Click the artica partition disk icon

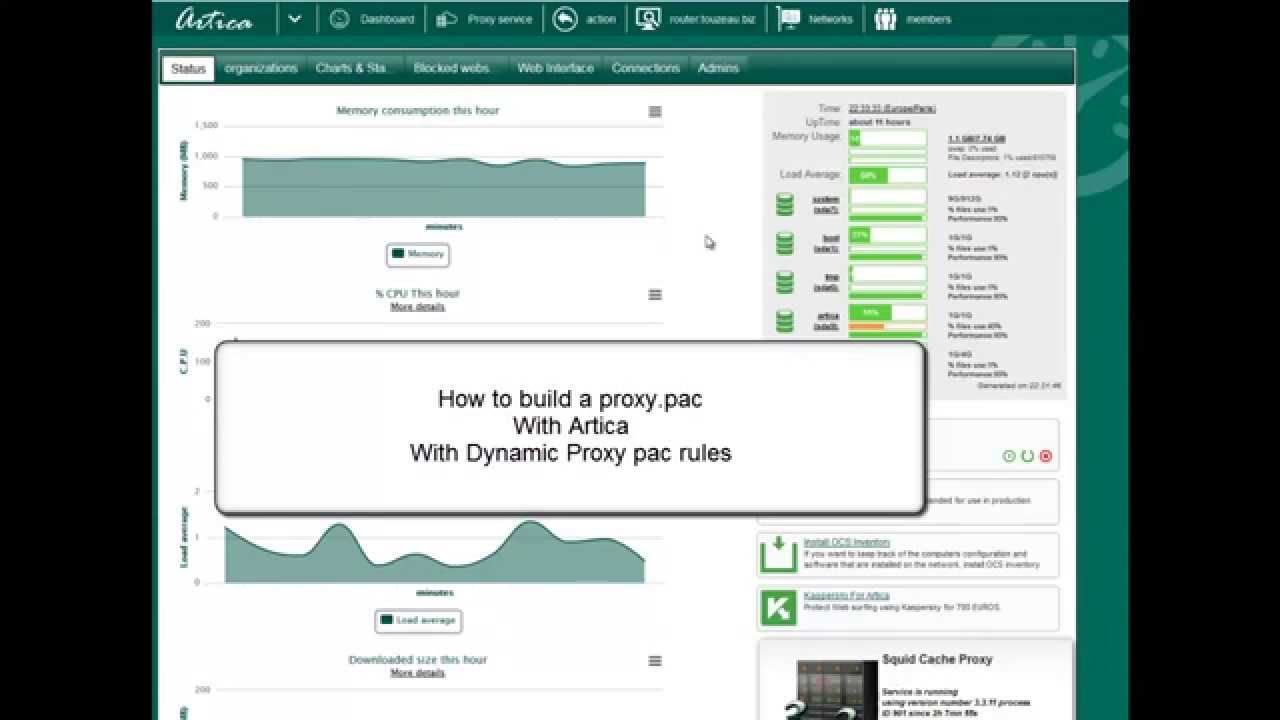coord(785,320)
